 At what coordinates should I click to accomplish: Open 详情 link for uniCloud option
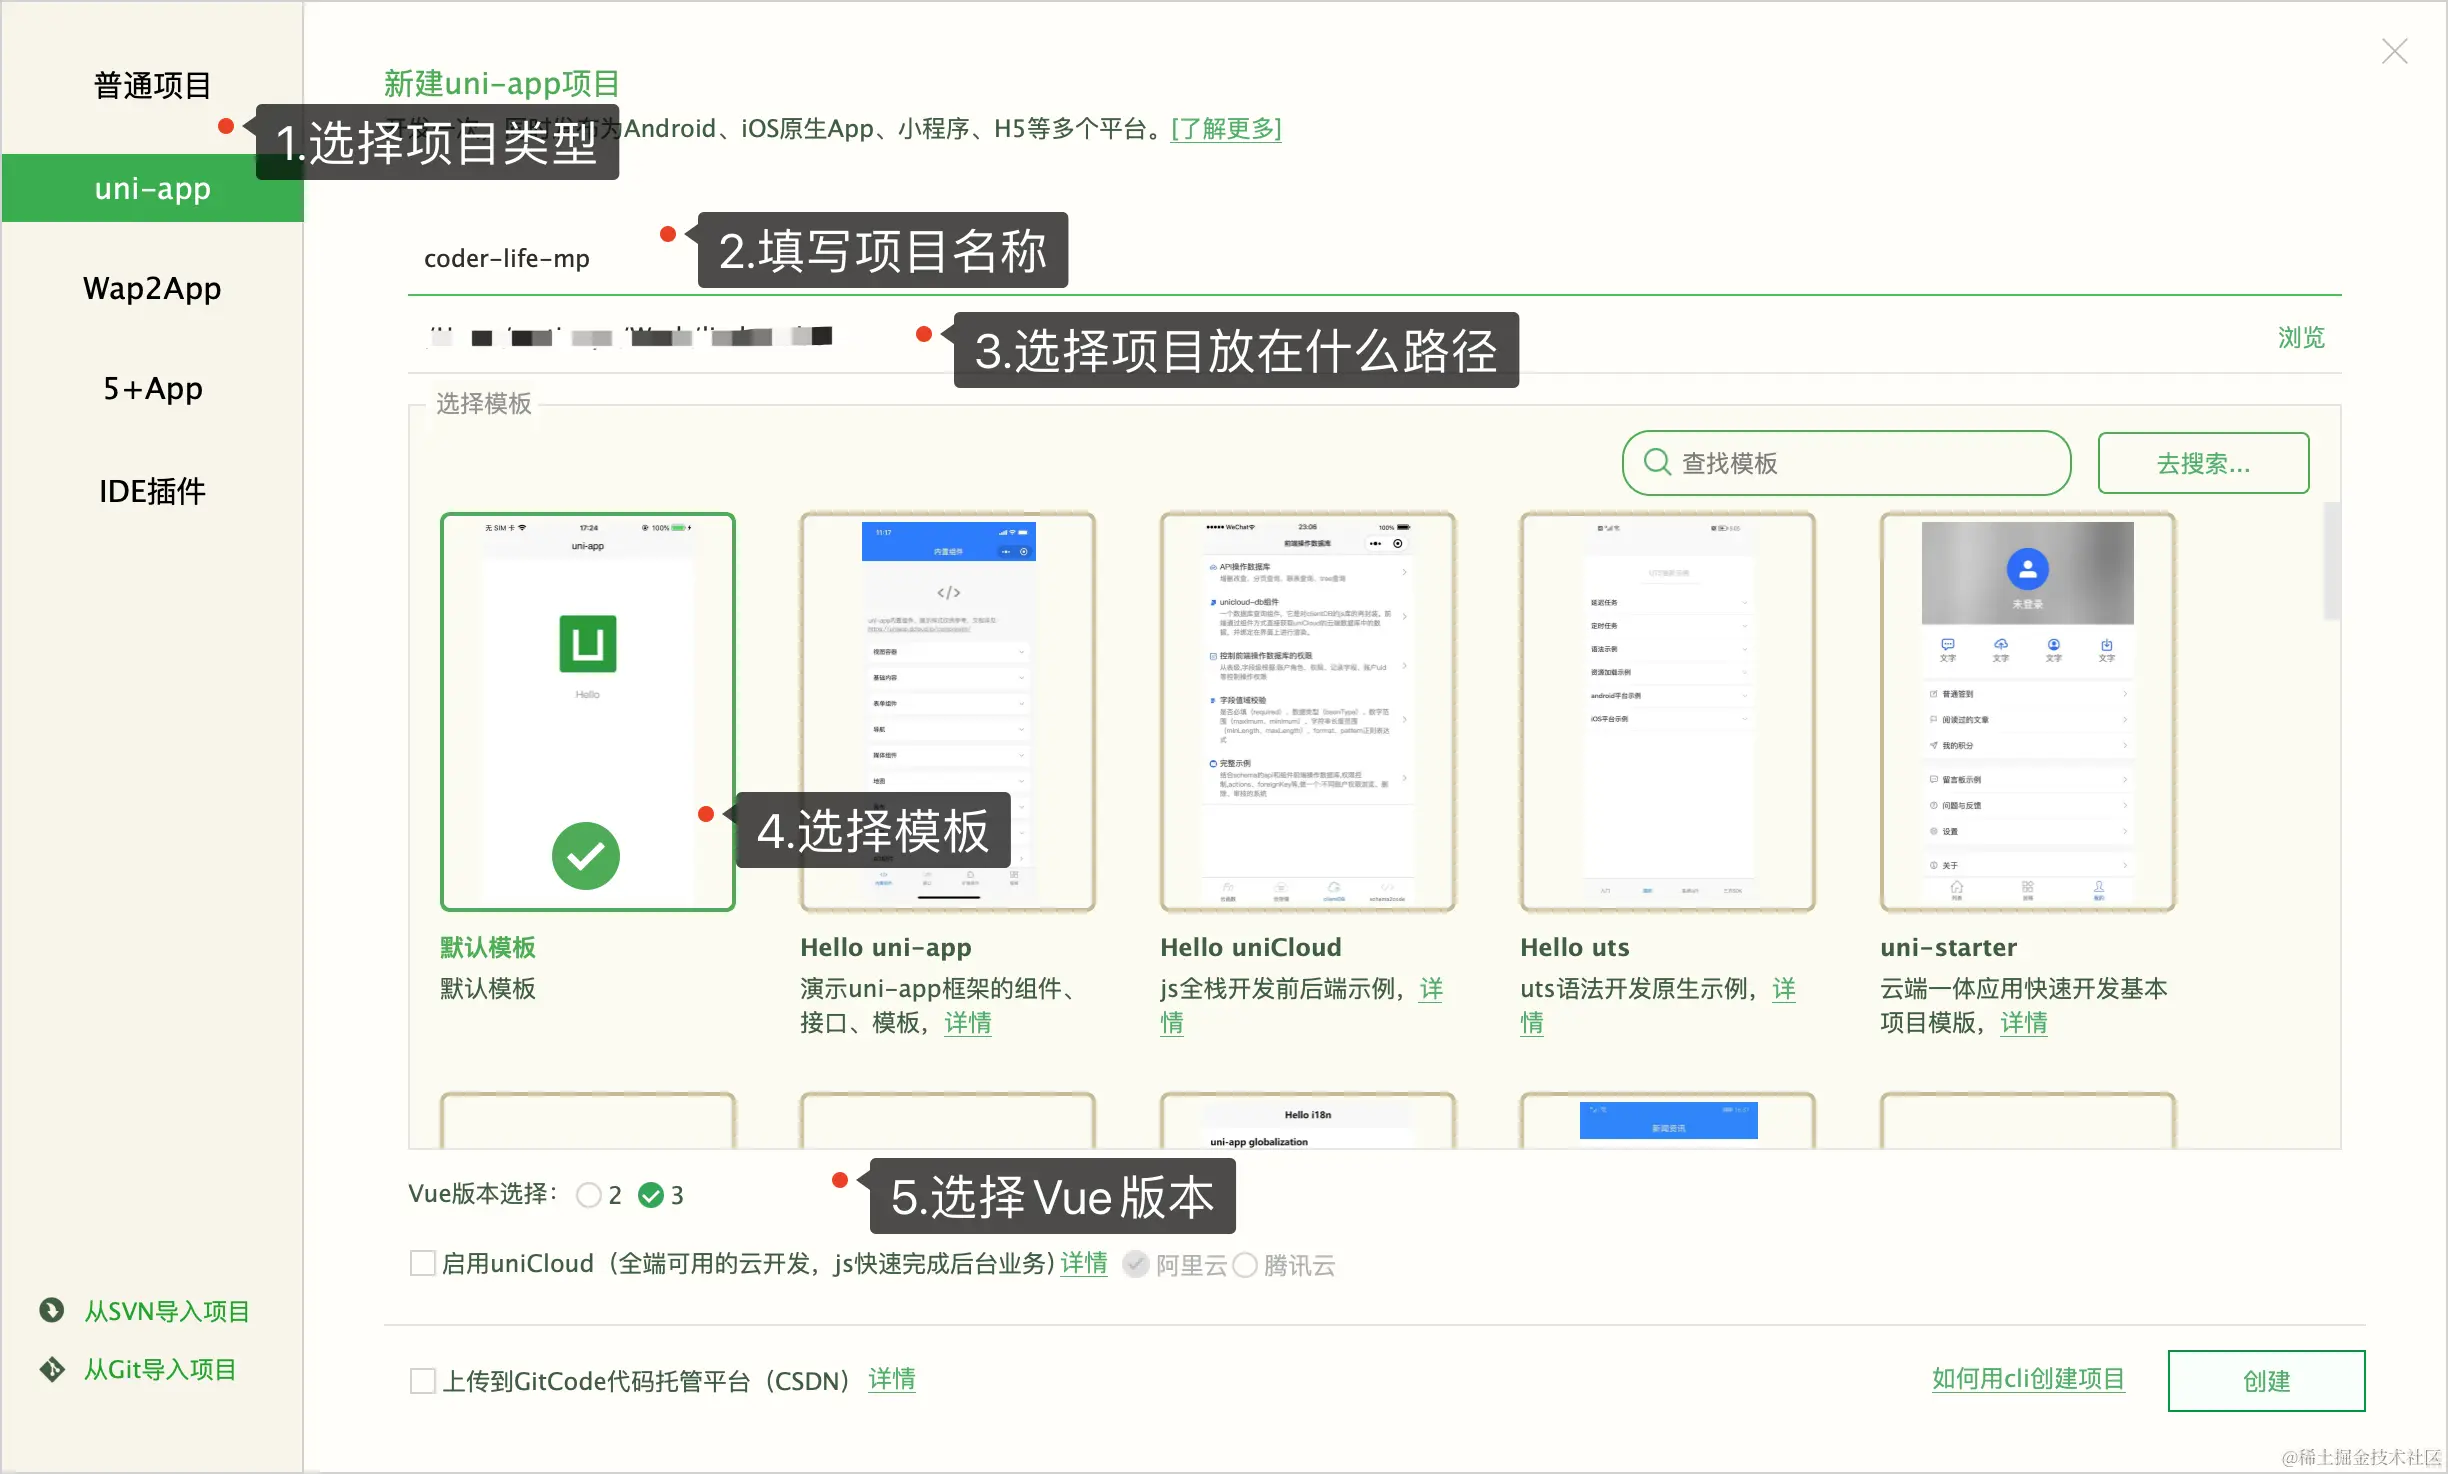tap(1084, 1264)
